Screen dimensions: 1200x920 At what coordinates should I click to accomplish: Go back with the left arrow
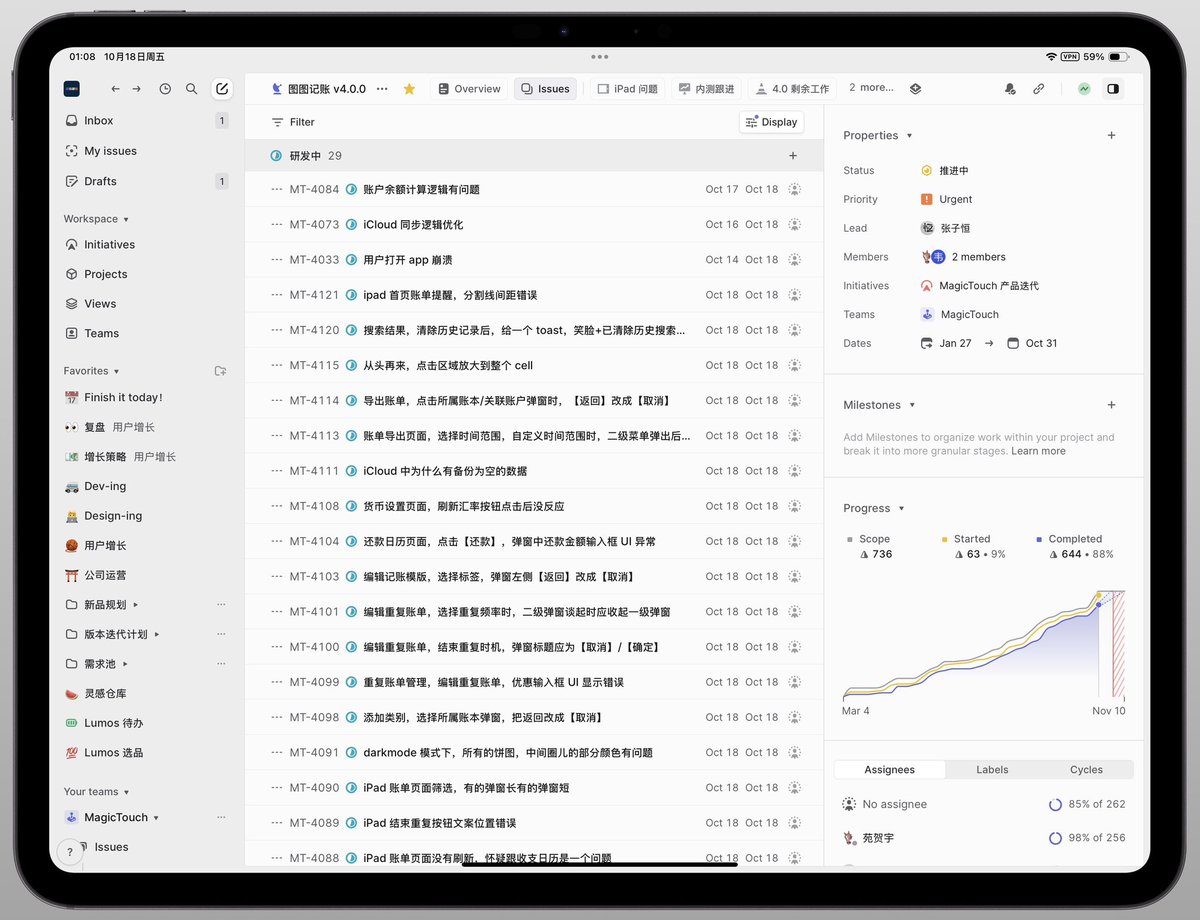[115, 89]
